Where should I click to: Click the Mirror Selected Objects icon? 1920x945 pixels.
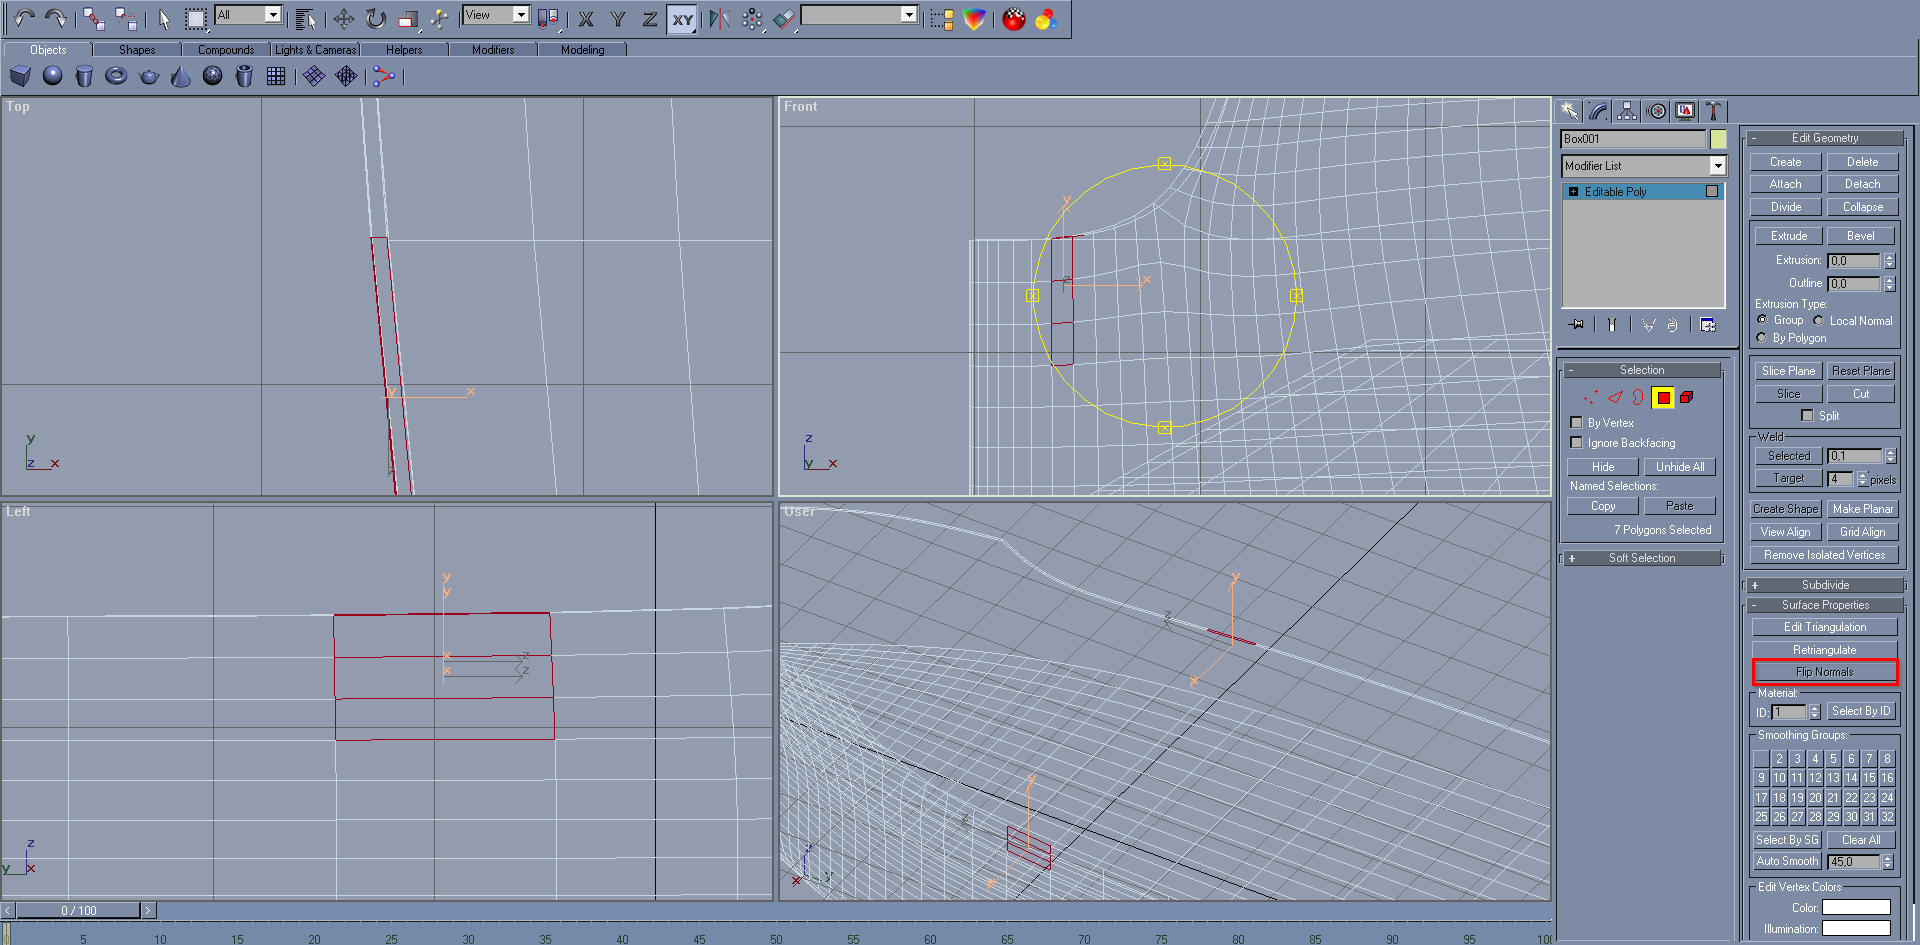tap(719, 18)
